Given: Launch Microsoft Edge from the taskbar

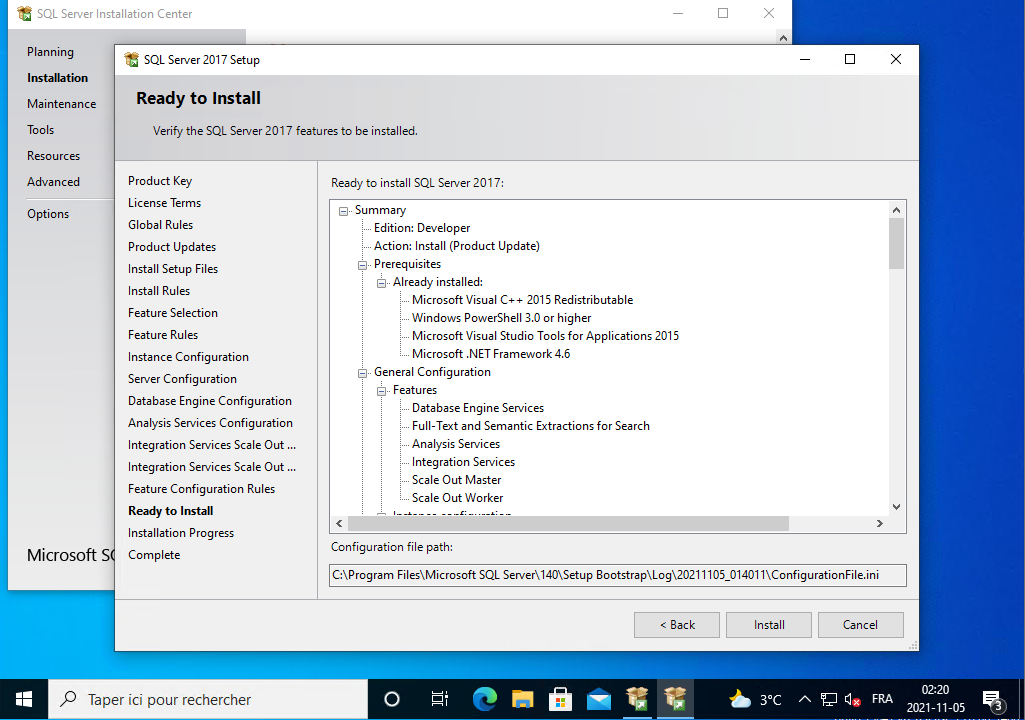Looking at the screenshot, I should [485, 699].
